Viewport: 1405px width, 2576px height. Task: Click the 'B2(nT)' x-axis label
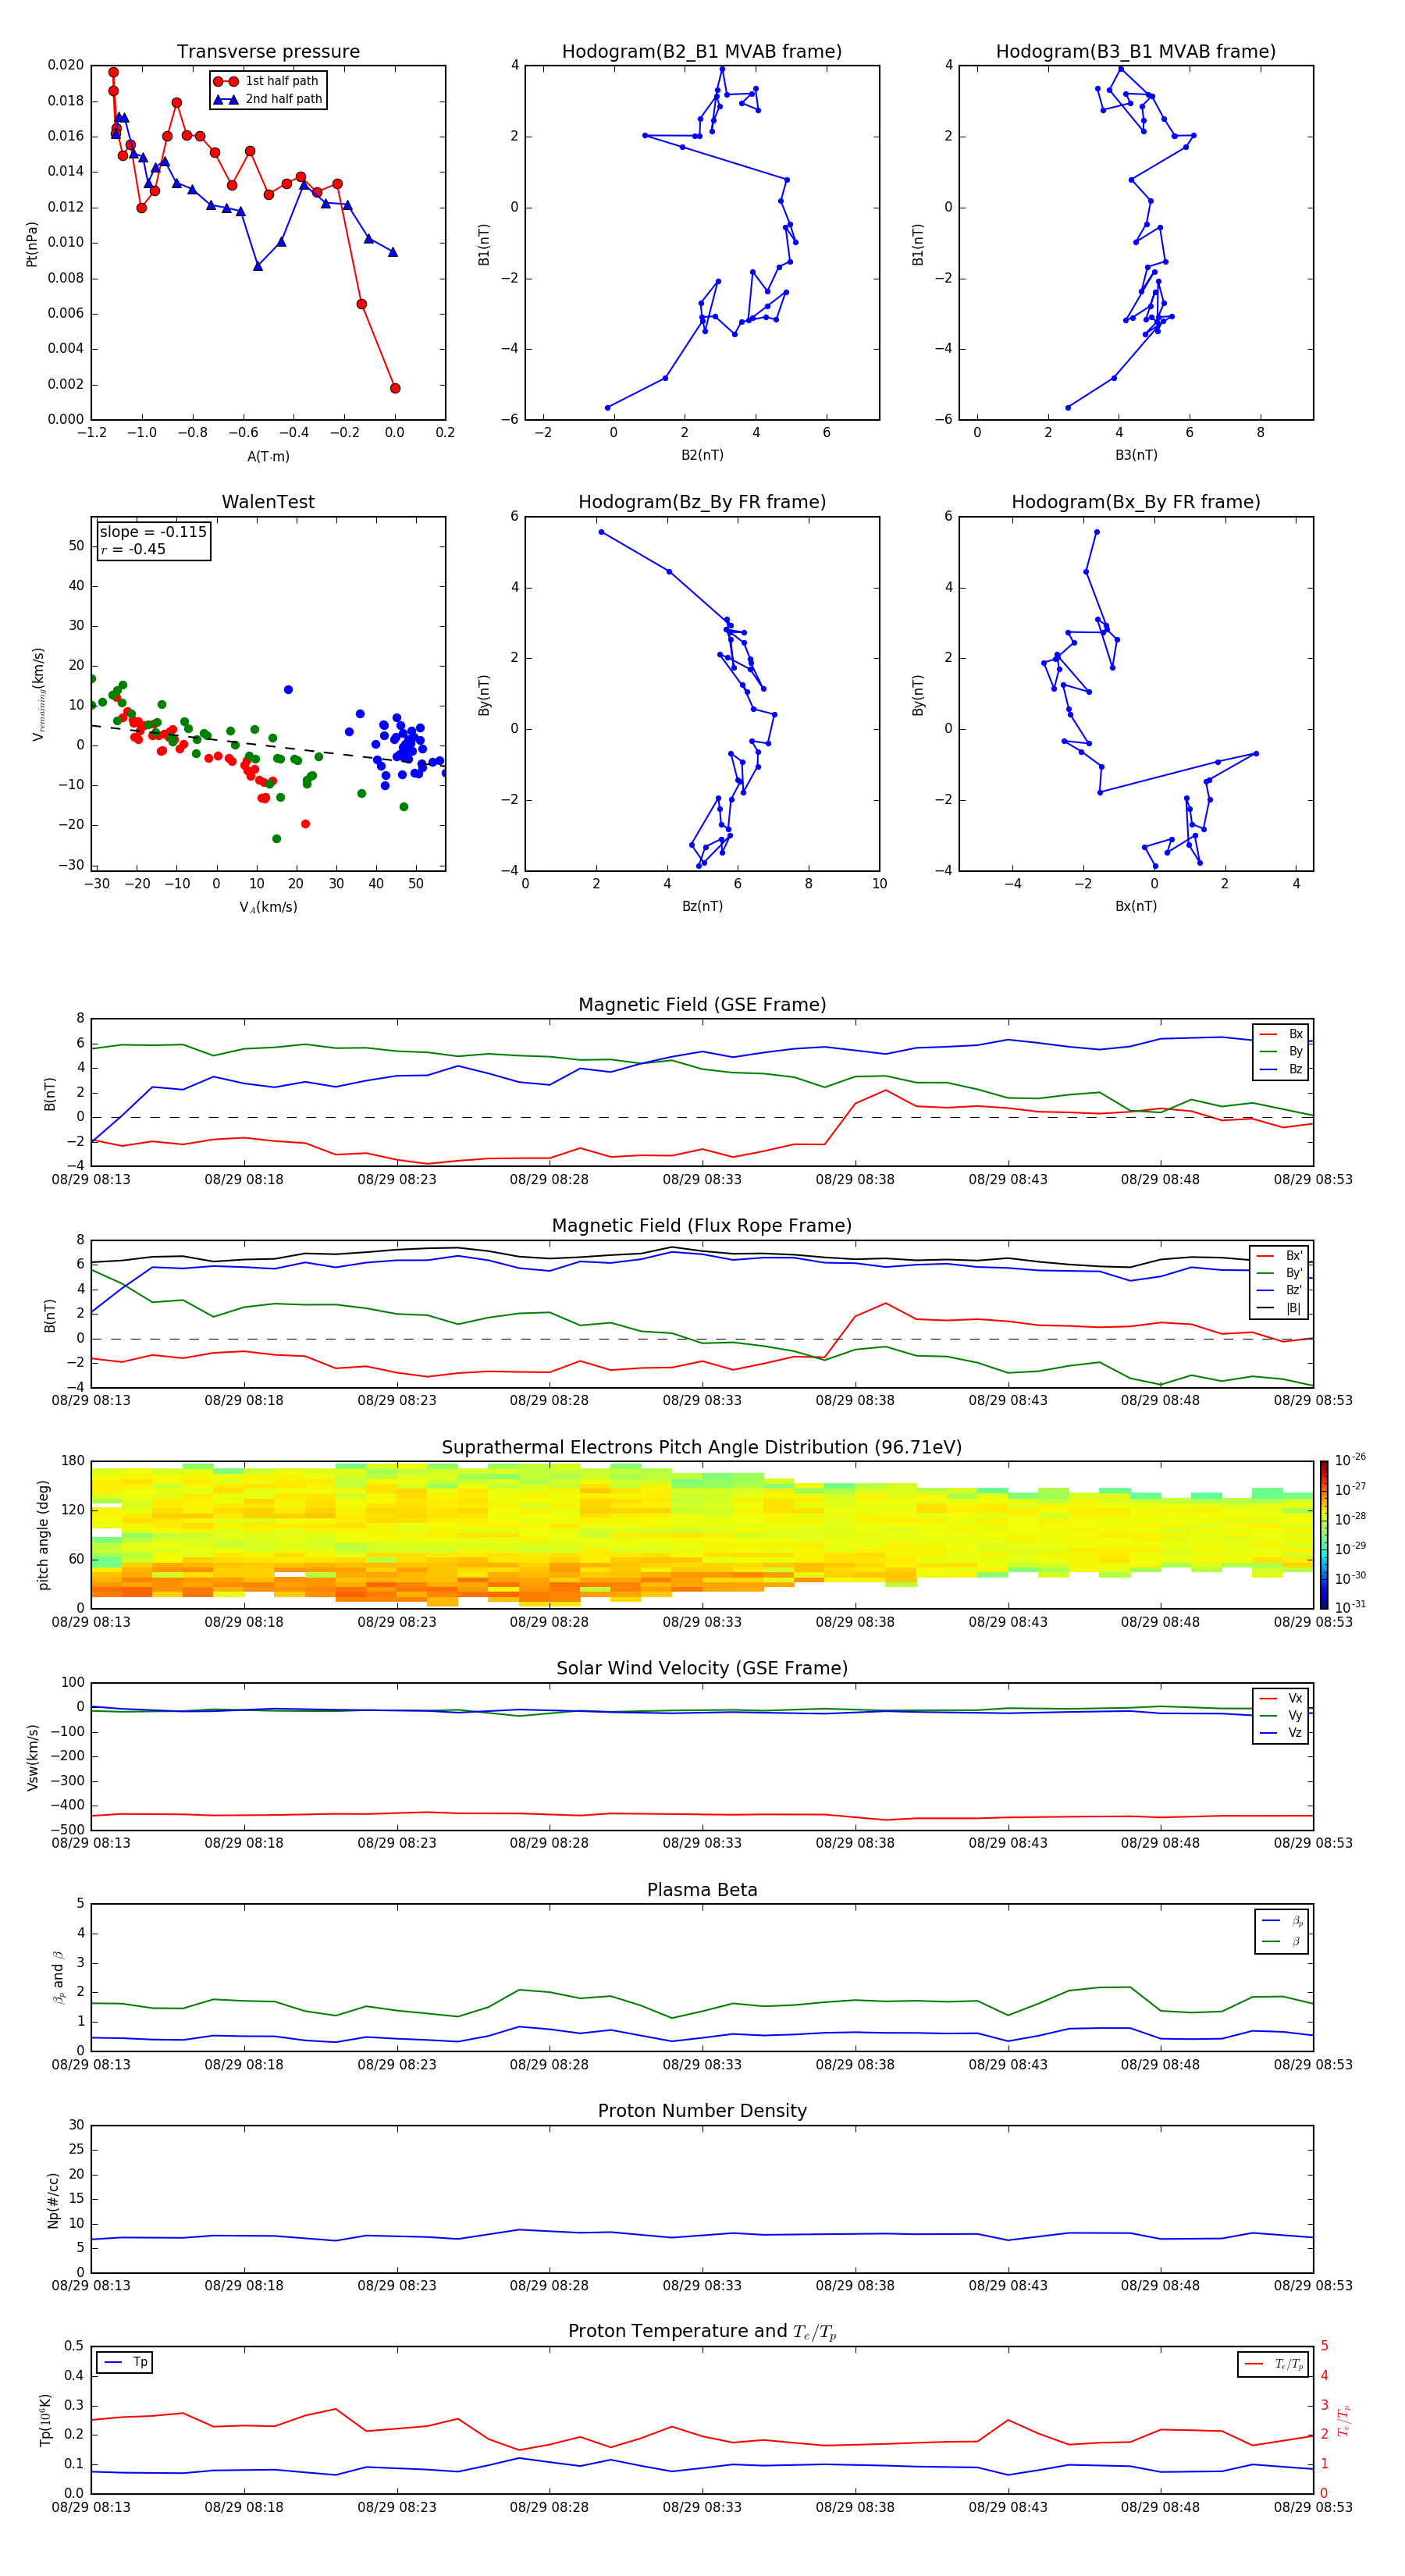point(702,455)
